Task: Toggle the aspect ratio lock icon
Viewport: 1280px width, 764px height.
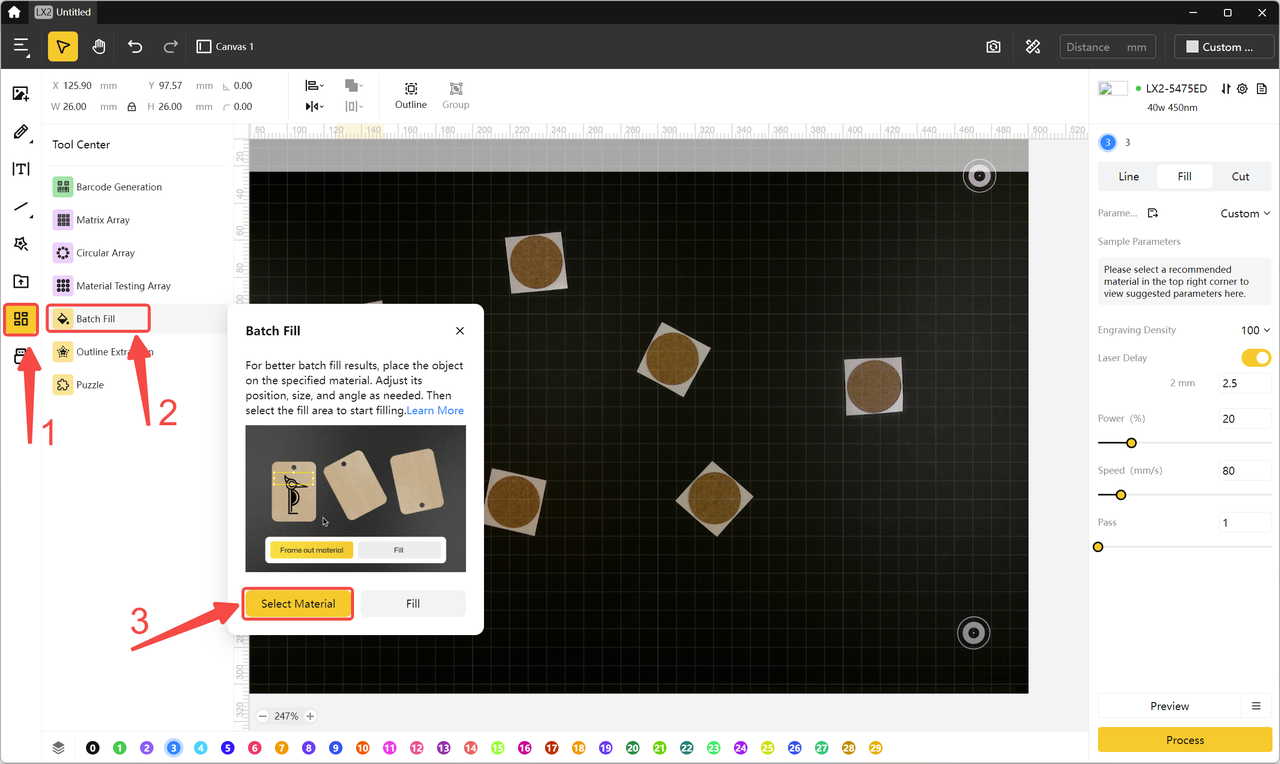Action: pos(132,107)
